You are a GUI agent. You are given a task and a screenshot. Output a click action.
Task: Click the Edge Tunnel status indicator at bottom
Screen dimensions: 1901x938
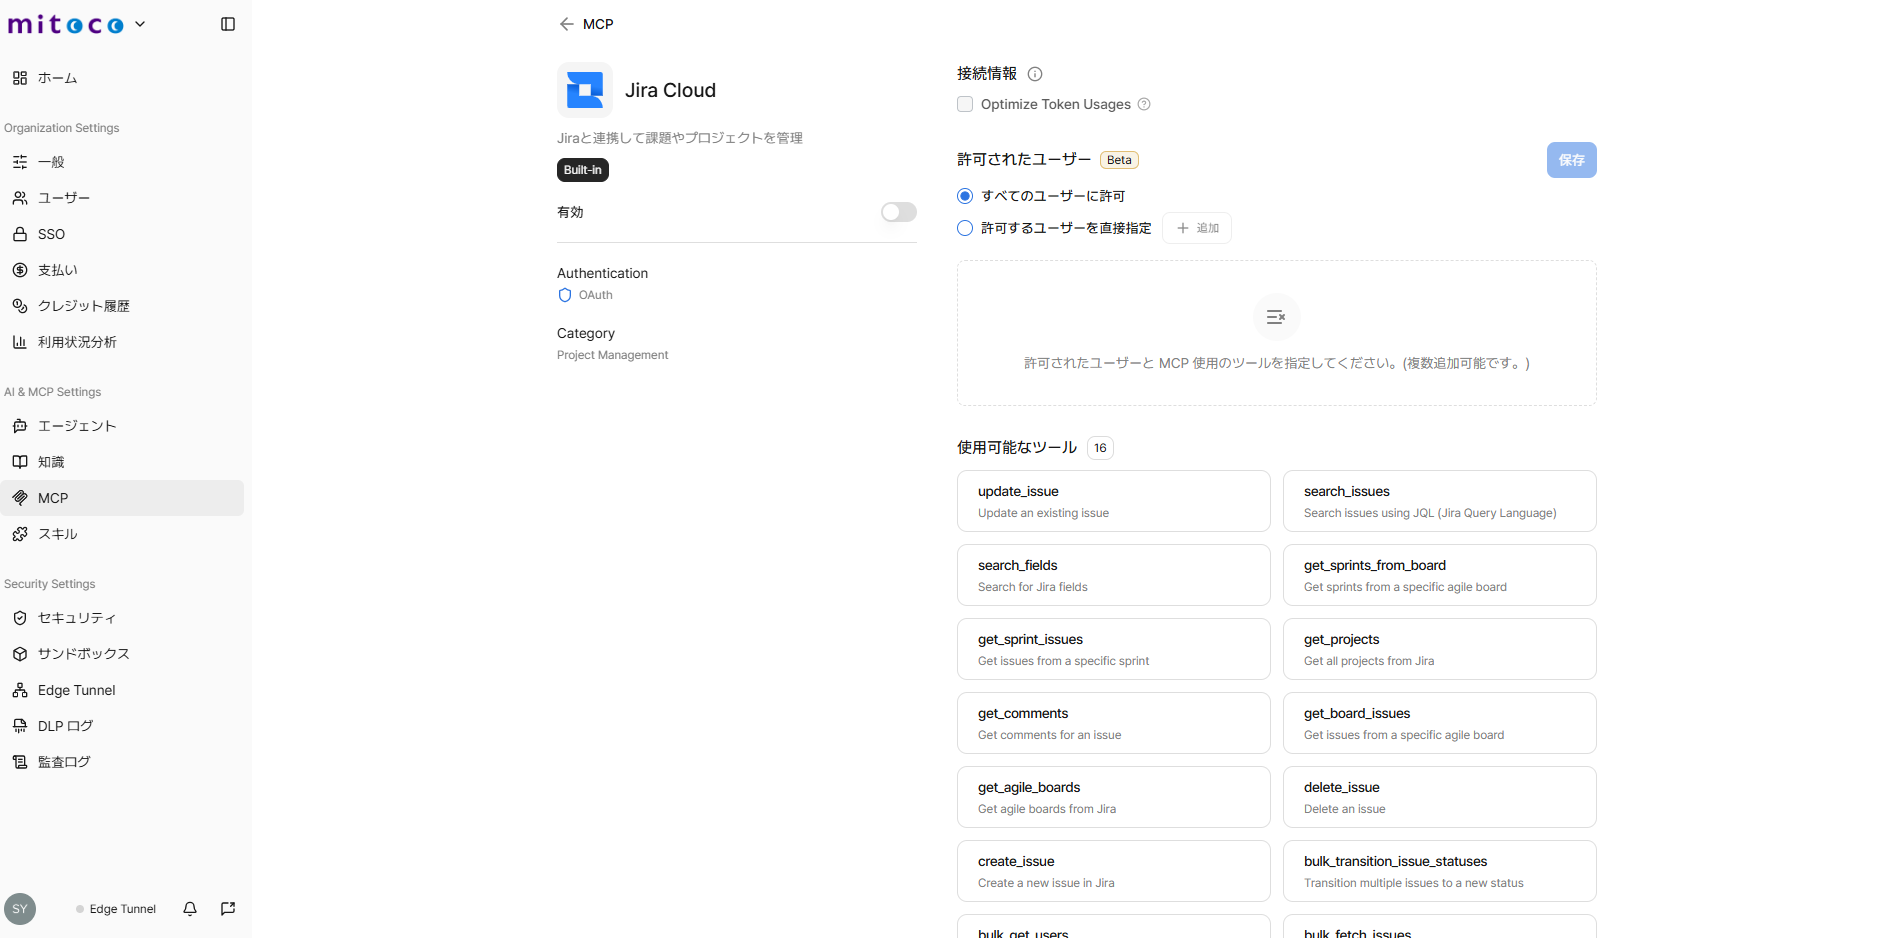pyautogui.click(x=116, y=909)
